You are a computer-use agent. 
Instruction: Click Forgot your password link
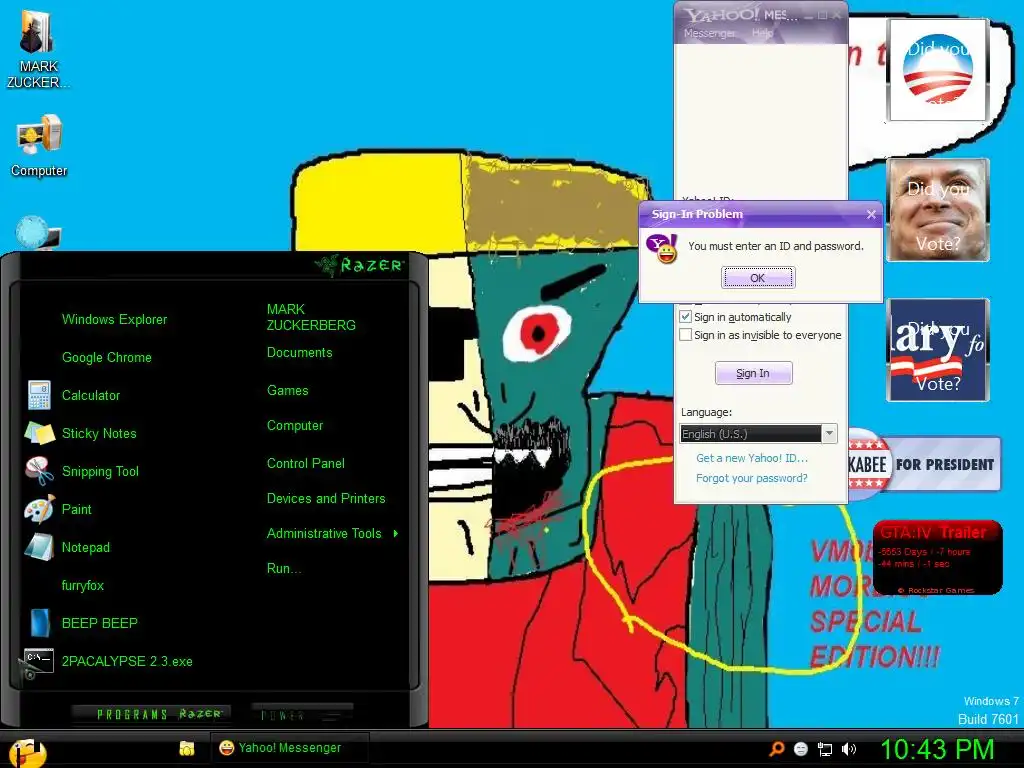pyautogui.click(x=752, y=478)
